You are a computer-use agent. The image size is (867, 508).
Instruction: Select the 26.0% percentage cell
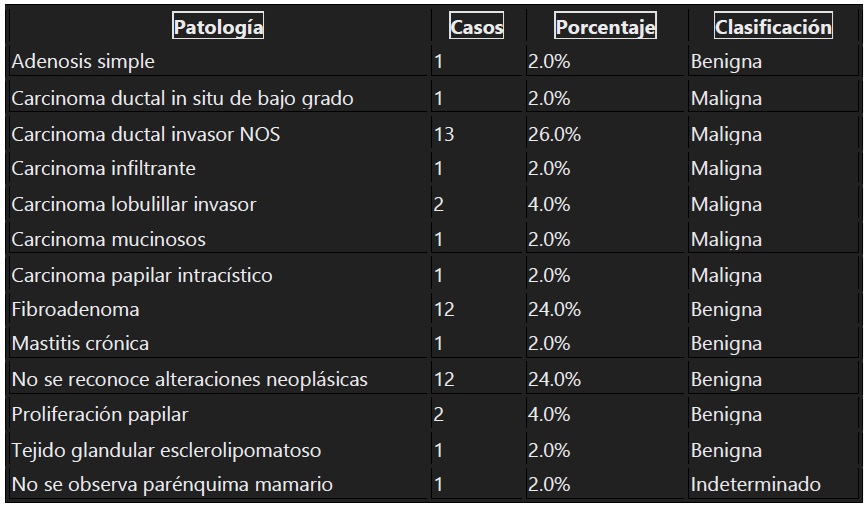click(x=555, y=135)
